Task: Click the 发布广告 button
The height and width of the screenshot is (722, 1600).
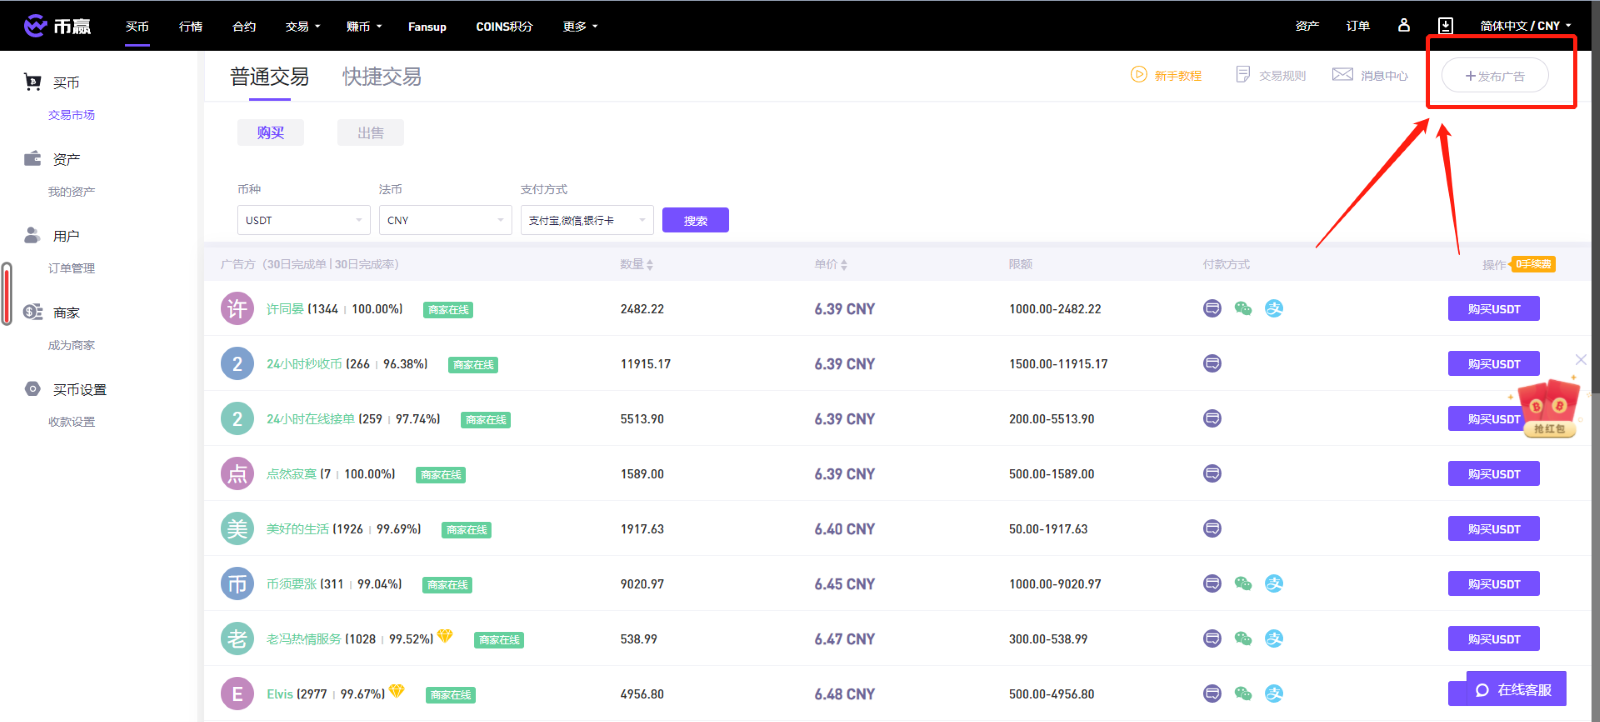Action: click(x=1495, y=76)
